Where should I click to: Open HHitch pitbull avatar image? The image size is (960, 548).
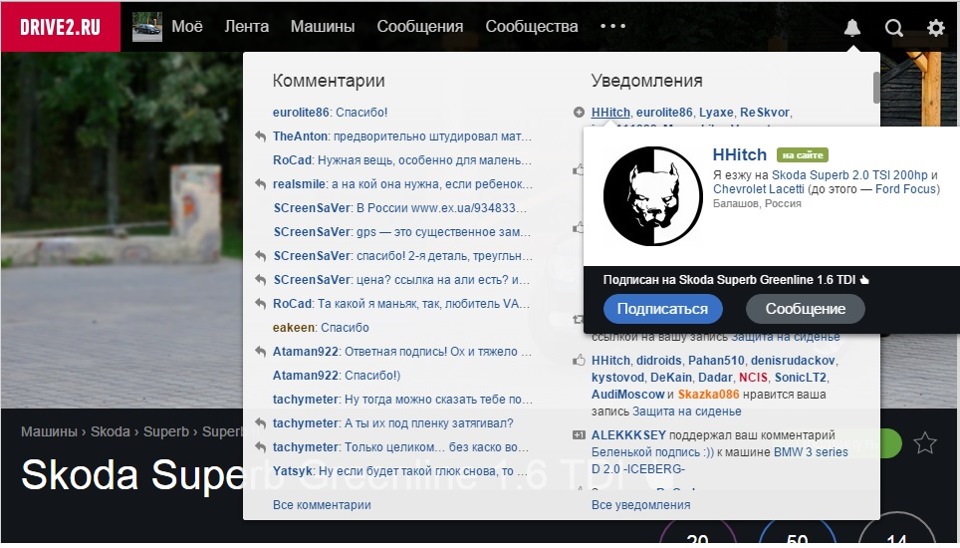653,196
